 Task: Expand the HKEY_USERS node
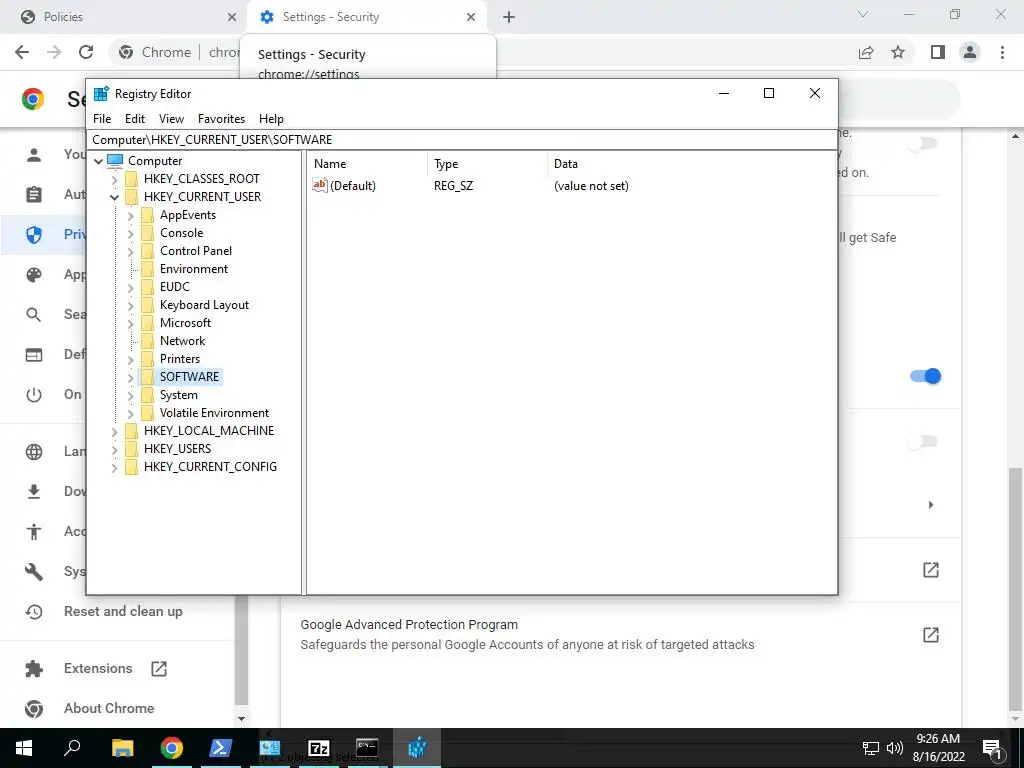click(x=114, y=449)
